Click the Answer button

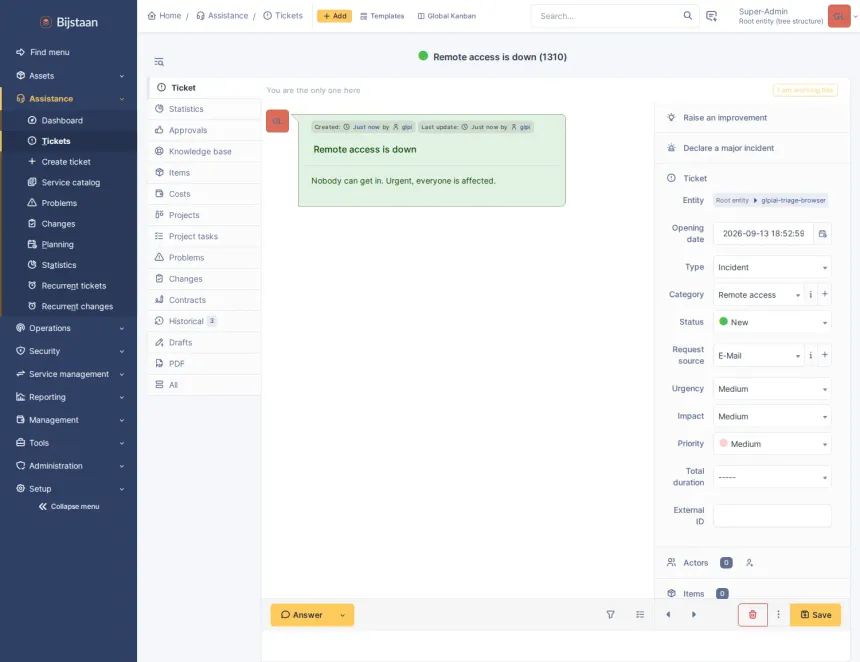(x=302, y=615)
